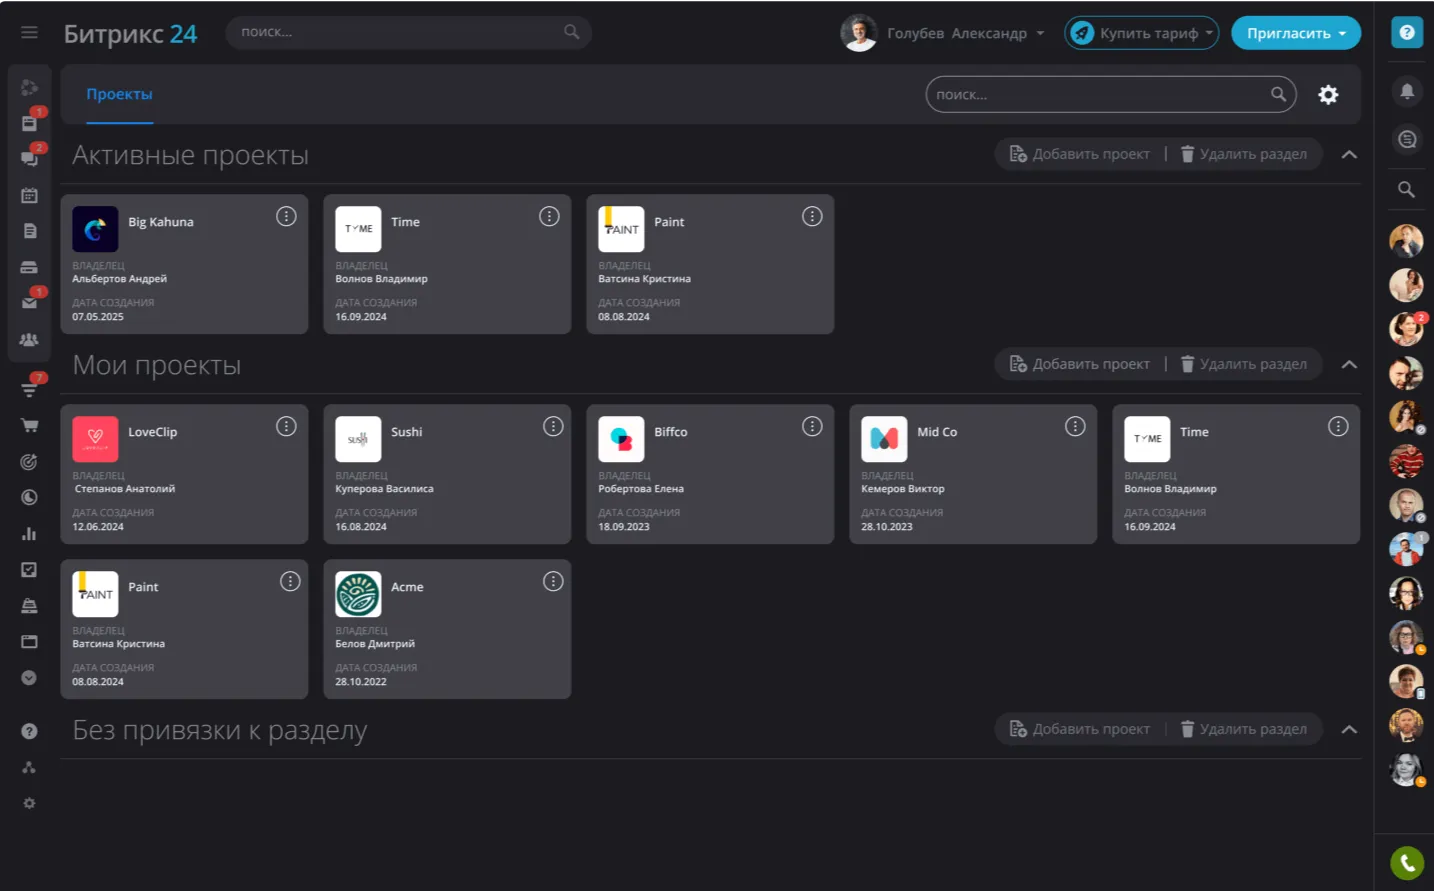The height and width of the screenshot is (891, 1434).
Task: Open options menu for LoveClip project
Action: pyautogui.click(x=286, y=426)
